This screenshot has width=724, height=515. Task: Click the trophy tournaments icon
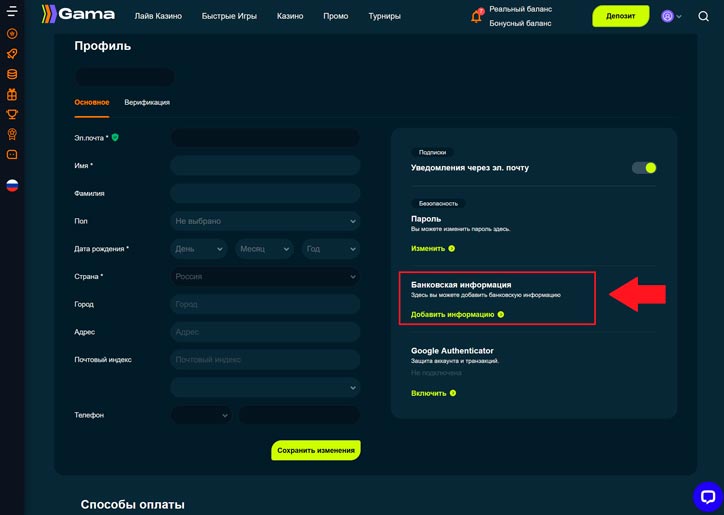12,114
